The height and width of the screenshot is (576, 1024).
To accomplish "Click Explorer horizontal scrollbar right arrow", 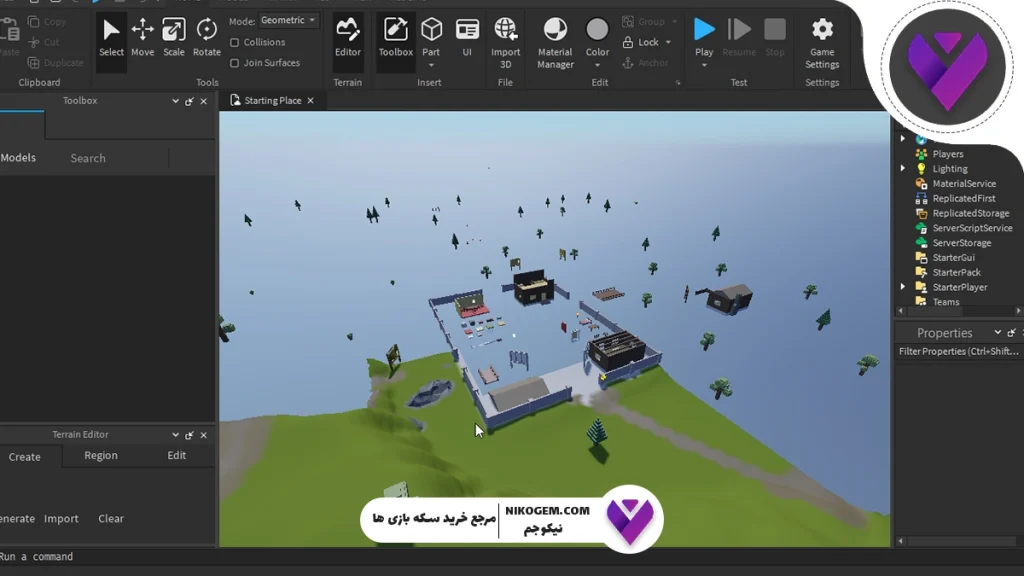I will pos(1018,312).
